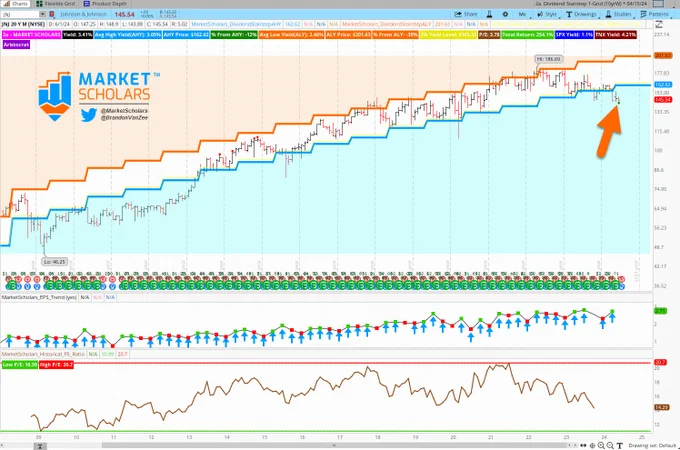Viewport: 680px width, 450px height.
Task: Click the black 'Yield: 3.41%' label
Action: click(77, 35)
